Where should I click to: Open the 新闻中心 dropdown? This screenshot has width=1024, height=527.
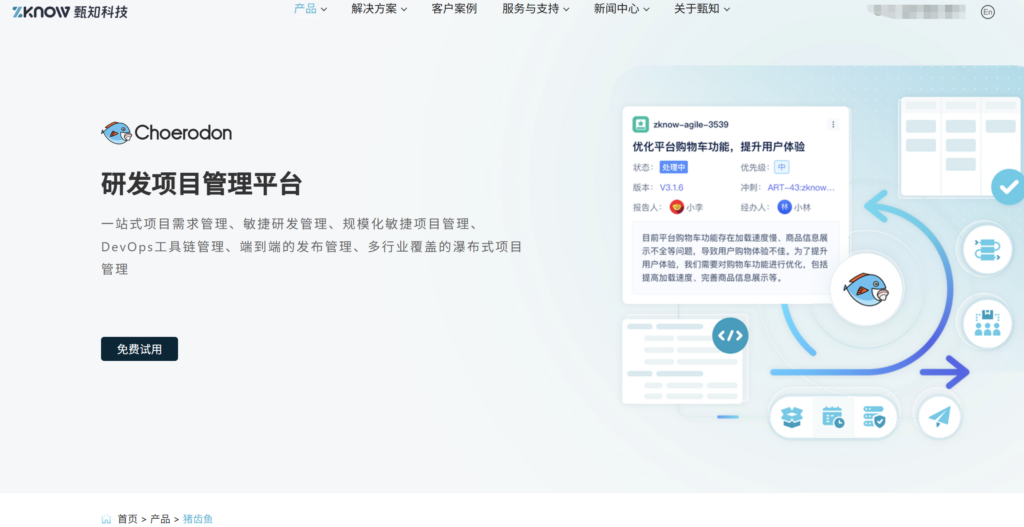[x=622, y=8]
